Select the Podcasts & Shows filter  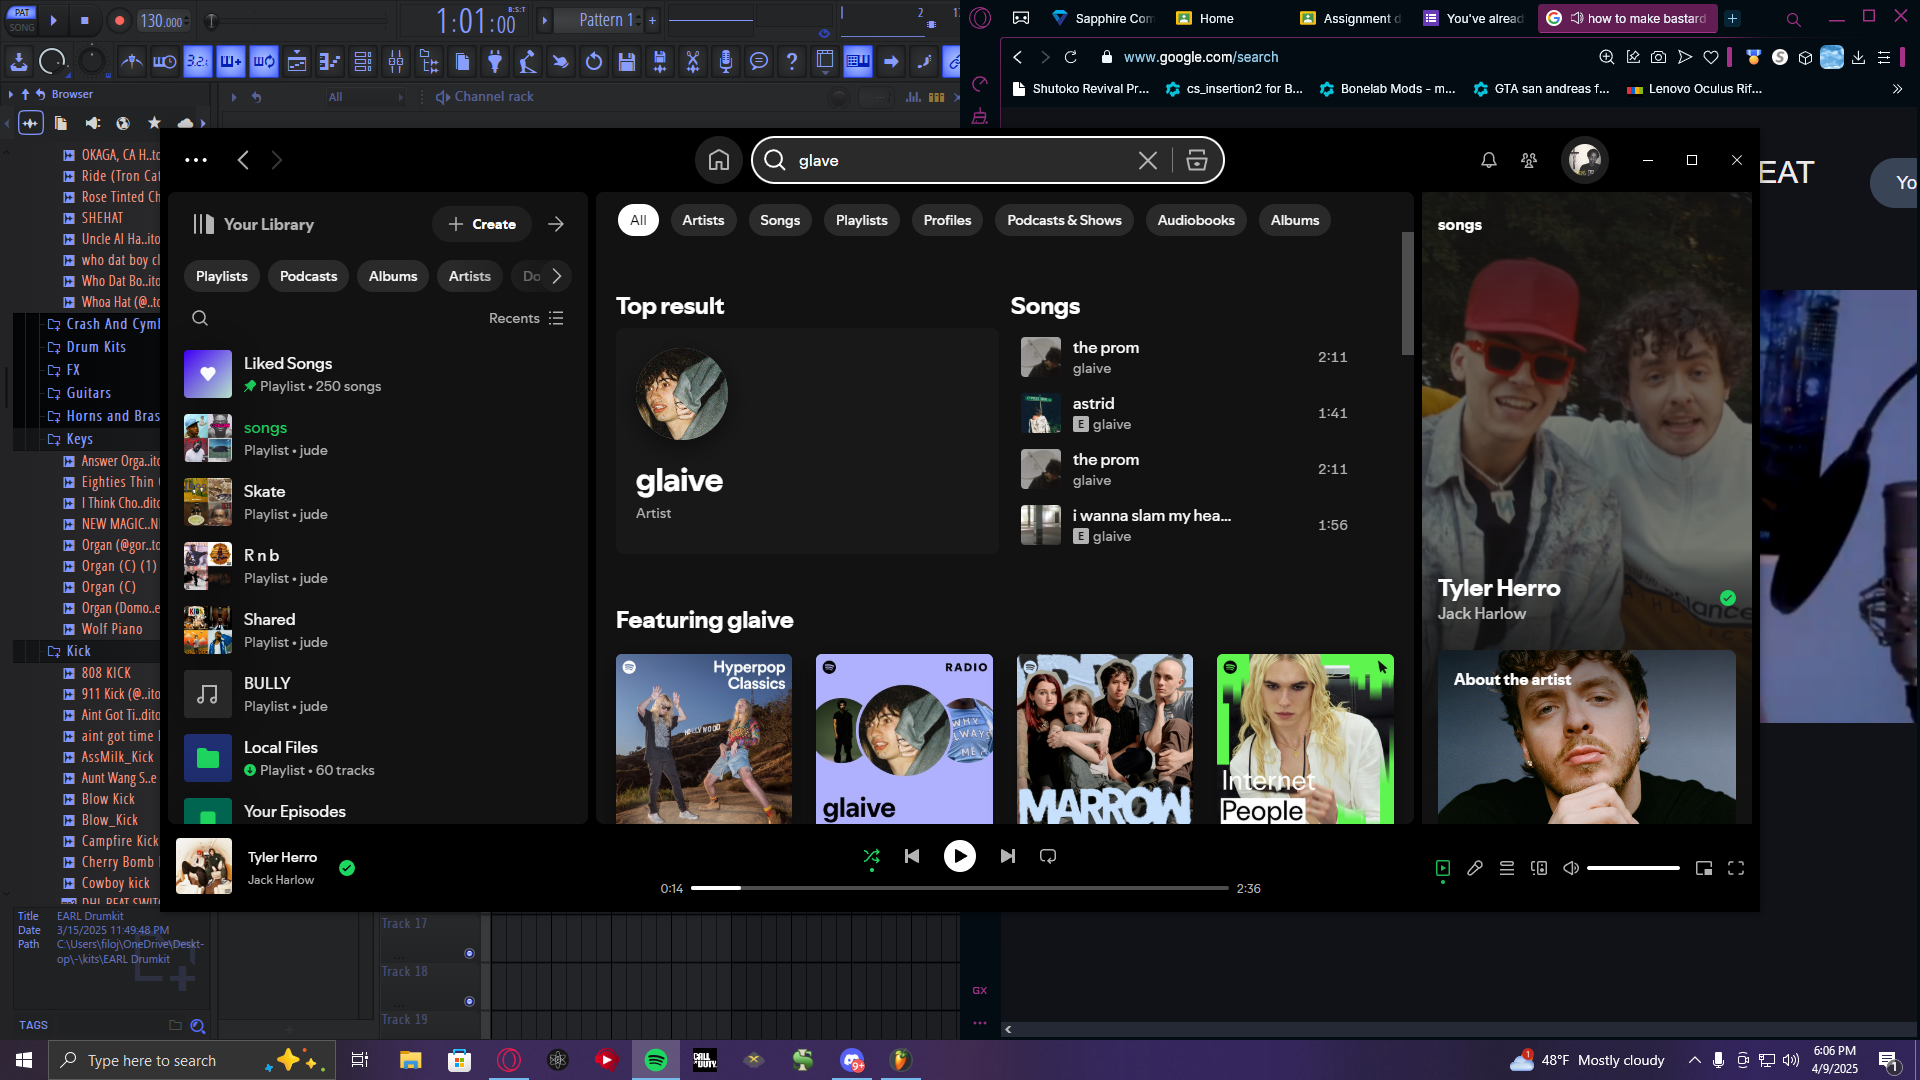click(x=1064, y=220)
